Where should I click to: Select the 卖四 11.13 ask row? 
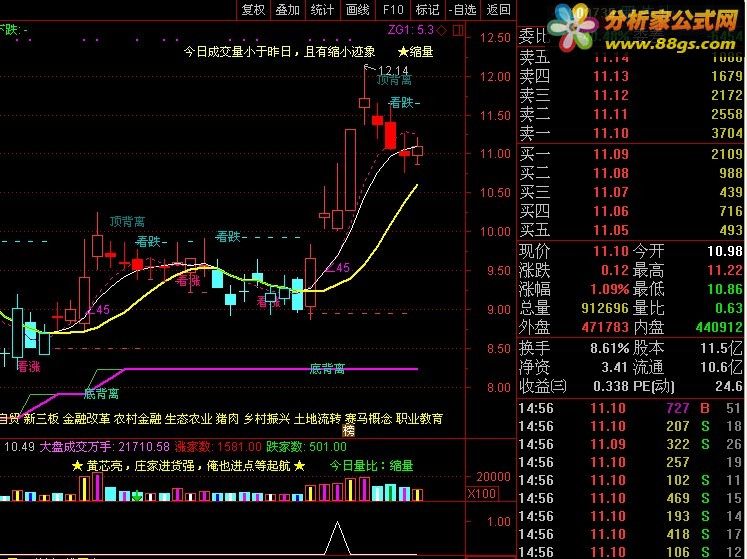click(x=631, y=76)
